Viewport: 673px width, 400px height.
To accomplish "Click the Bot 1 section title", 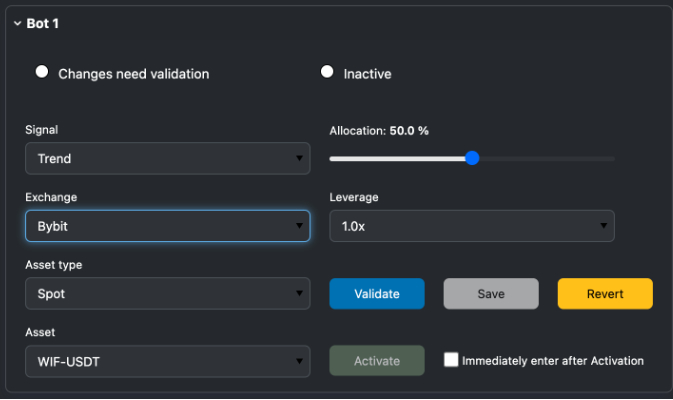I will point(42,24).
